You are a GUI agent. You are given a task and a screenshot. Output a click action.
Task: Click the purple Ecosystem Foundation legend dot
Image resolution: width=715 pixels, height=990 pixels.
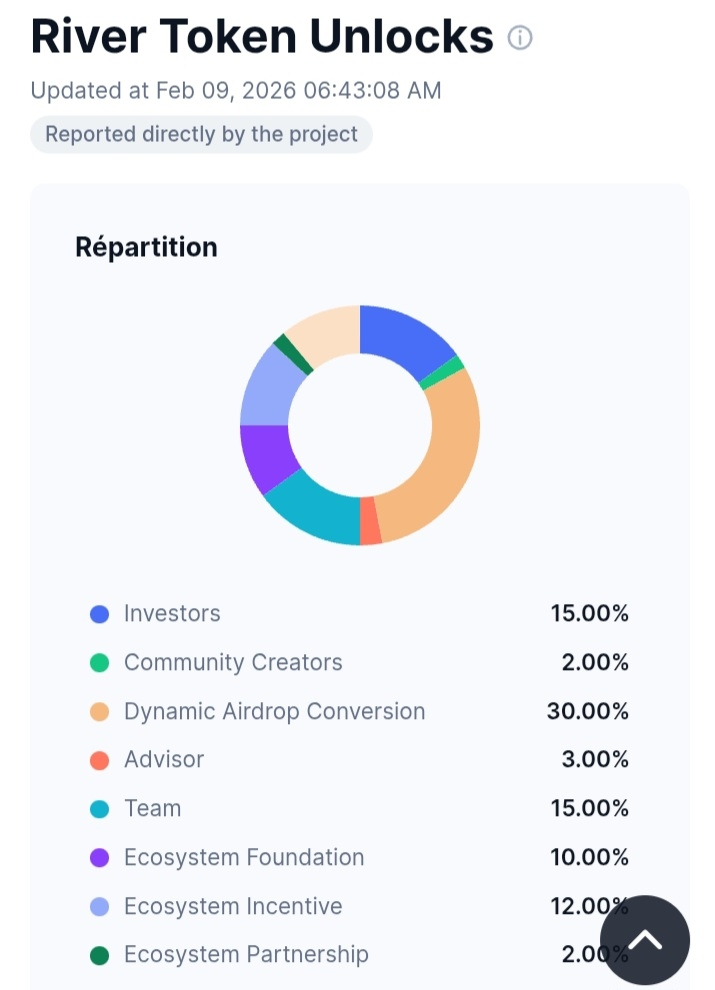coord(99,858)
